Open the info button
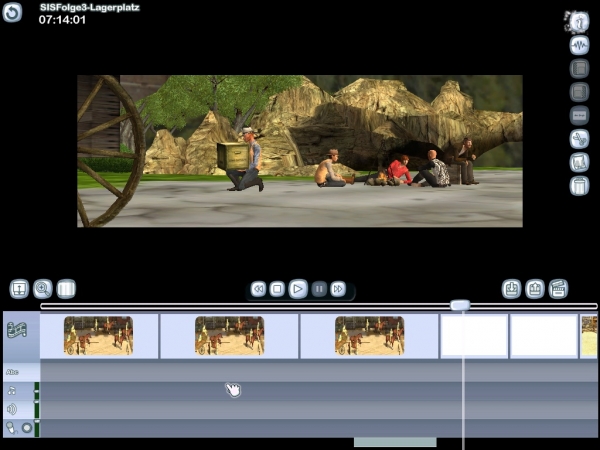 coord(578,22)
